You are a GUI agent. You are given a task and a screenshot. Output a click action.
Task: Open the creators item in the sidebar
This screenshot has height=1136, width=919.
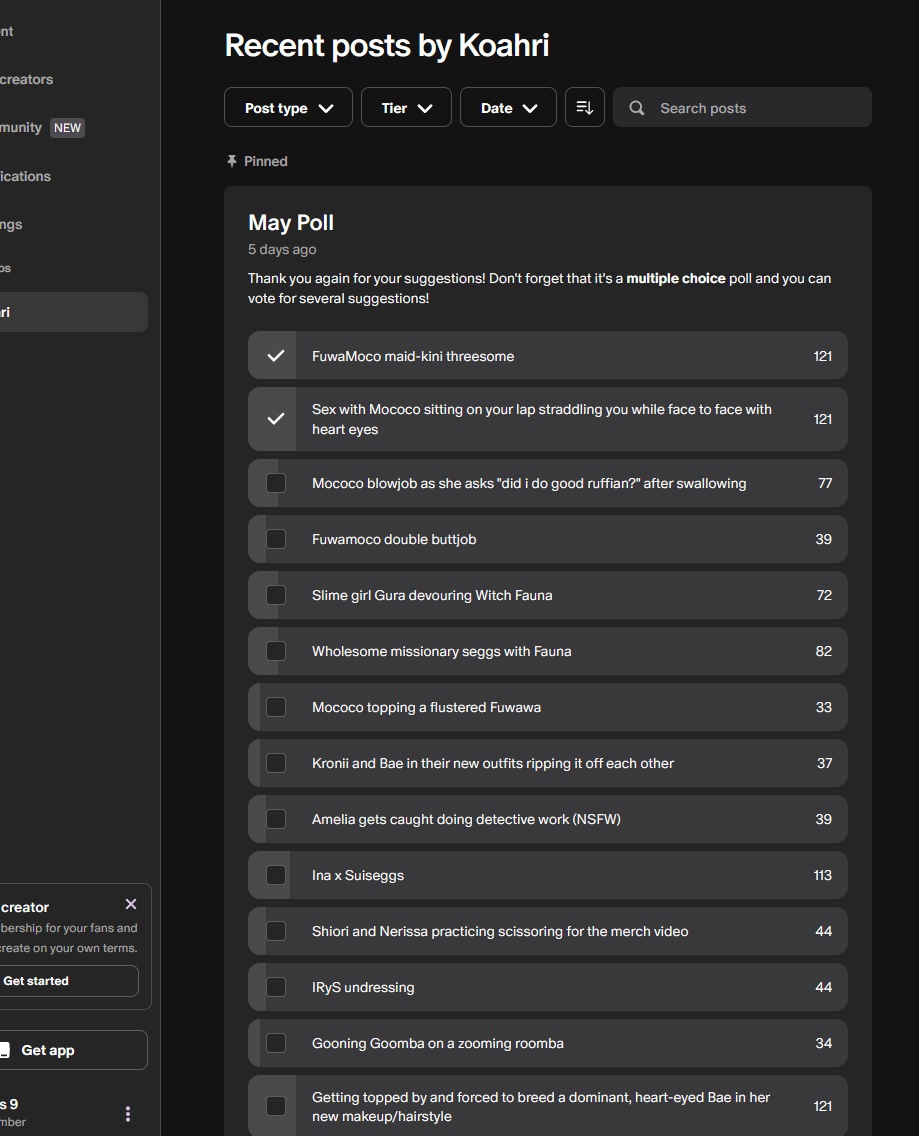click(x=27, y=79)
